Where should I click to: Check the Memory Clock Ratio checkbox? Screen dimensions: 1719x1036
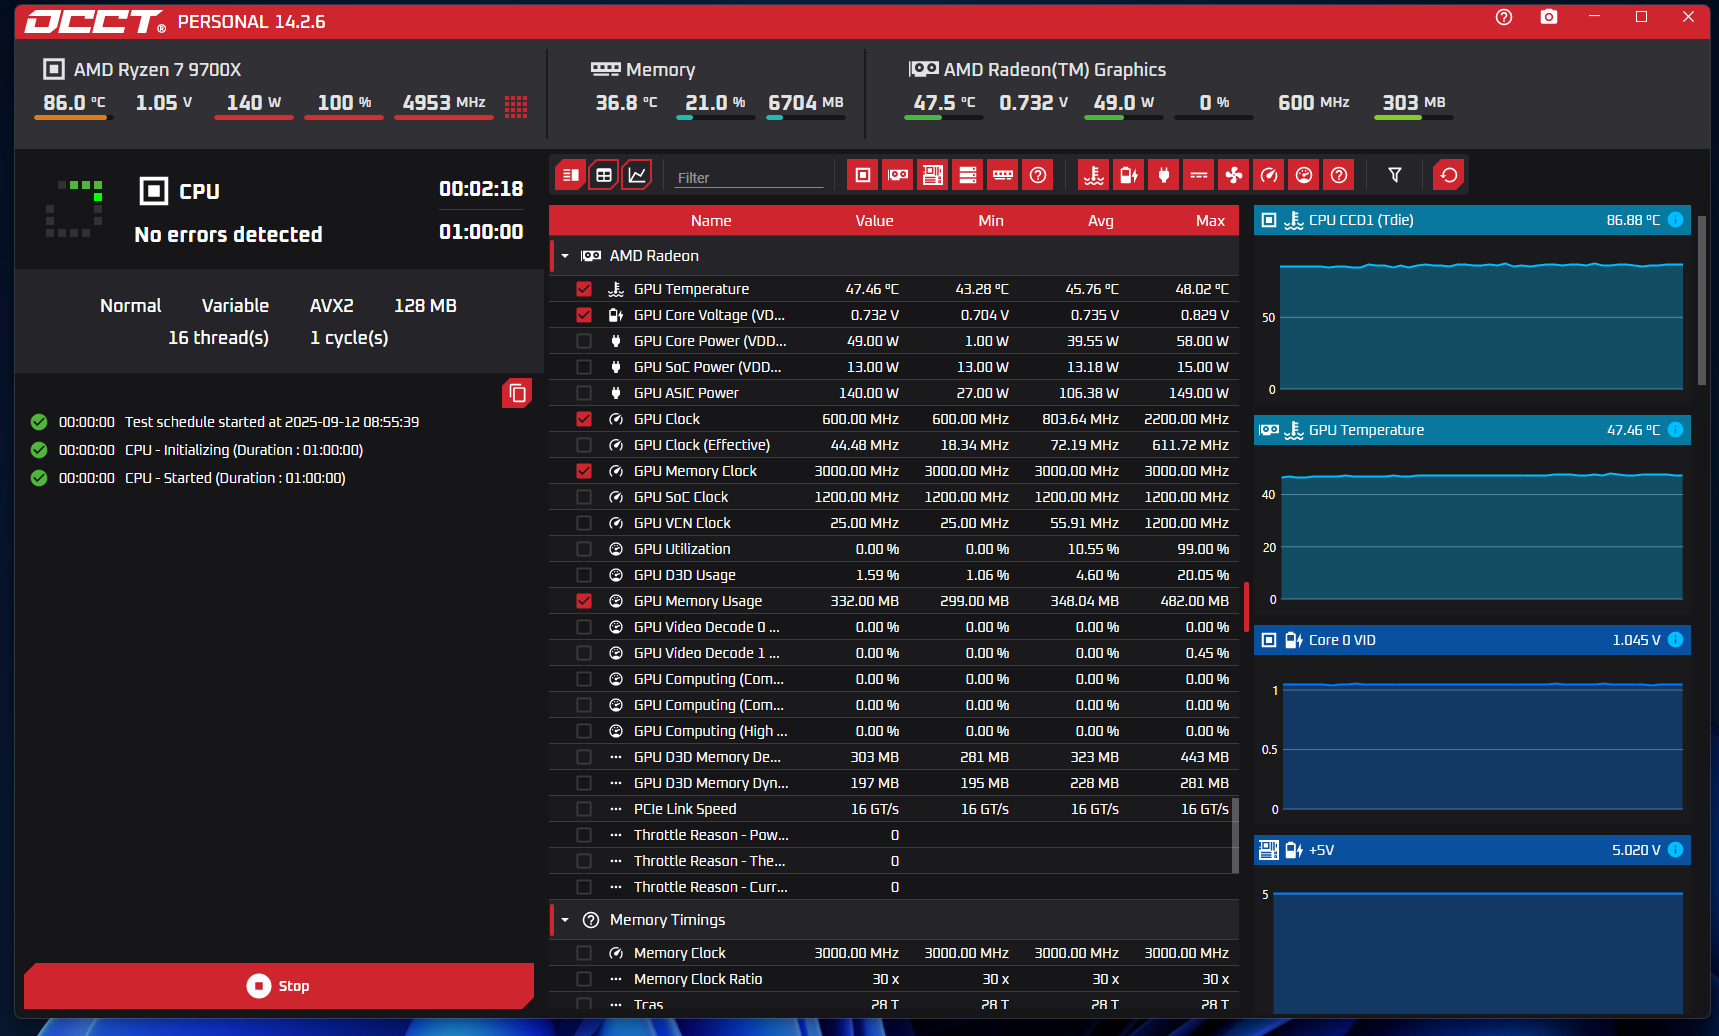pos(584,979)
